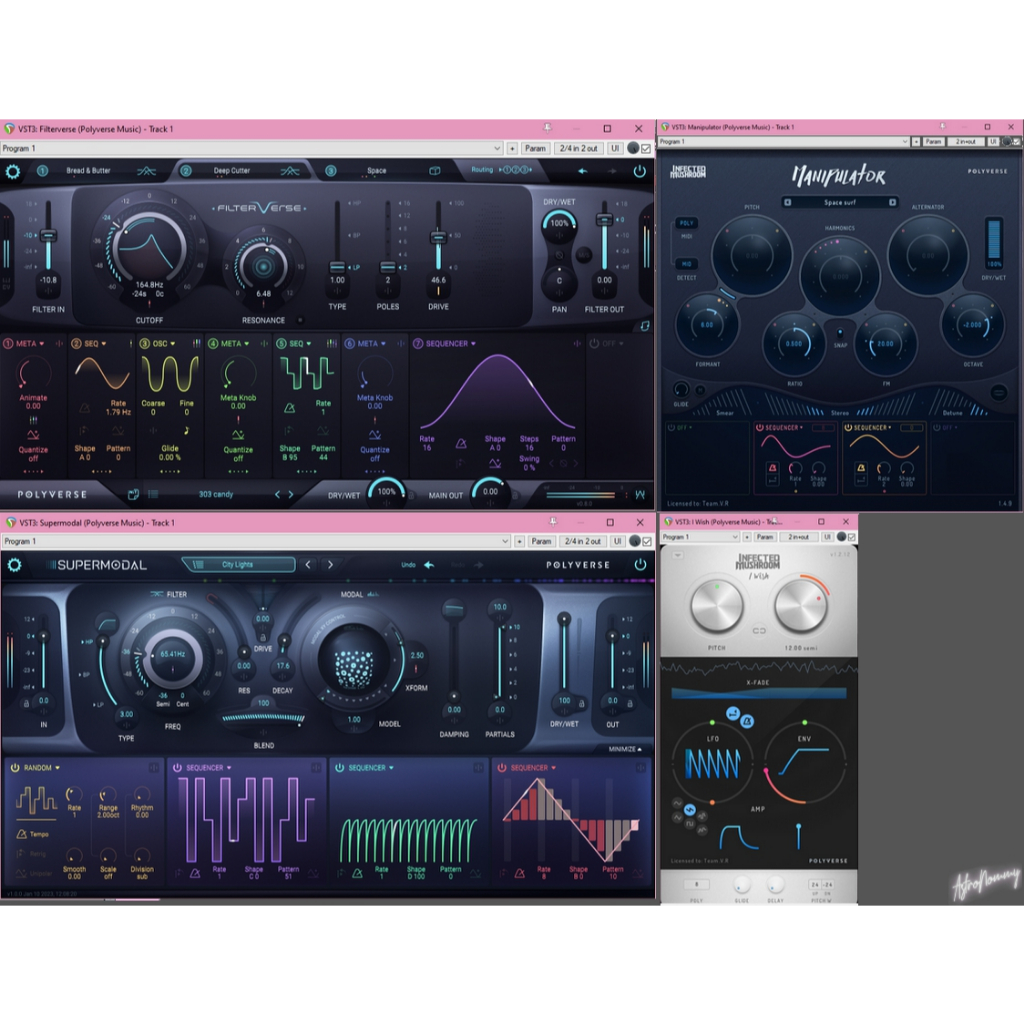Image resolution: width=1024 pixels, height=1024 pixels.
Task: Open Filterverse preset save icon near 303 candy
Action: tap(133, 494)
